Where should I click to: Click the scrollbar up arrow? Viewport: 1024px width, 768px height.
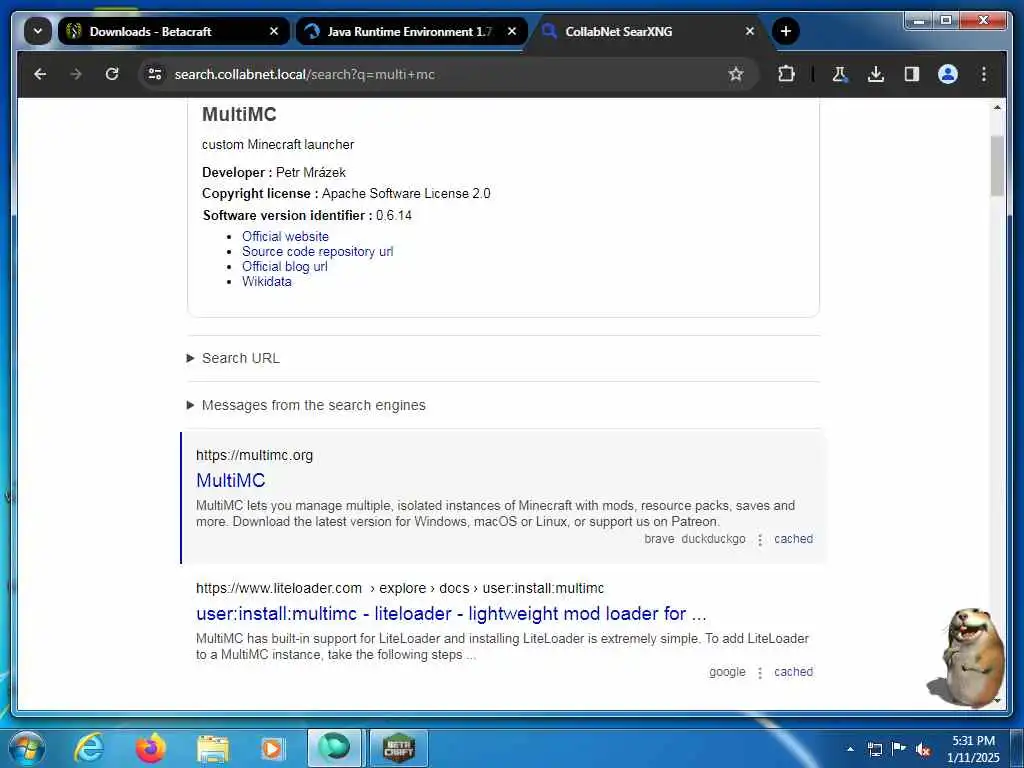(x=997, y=107)
